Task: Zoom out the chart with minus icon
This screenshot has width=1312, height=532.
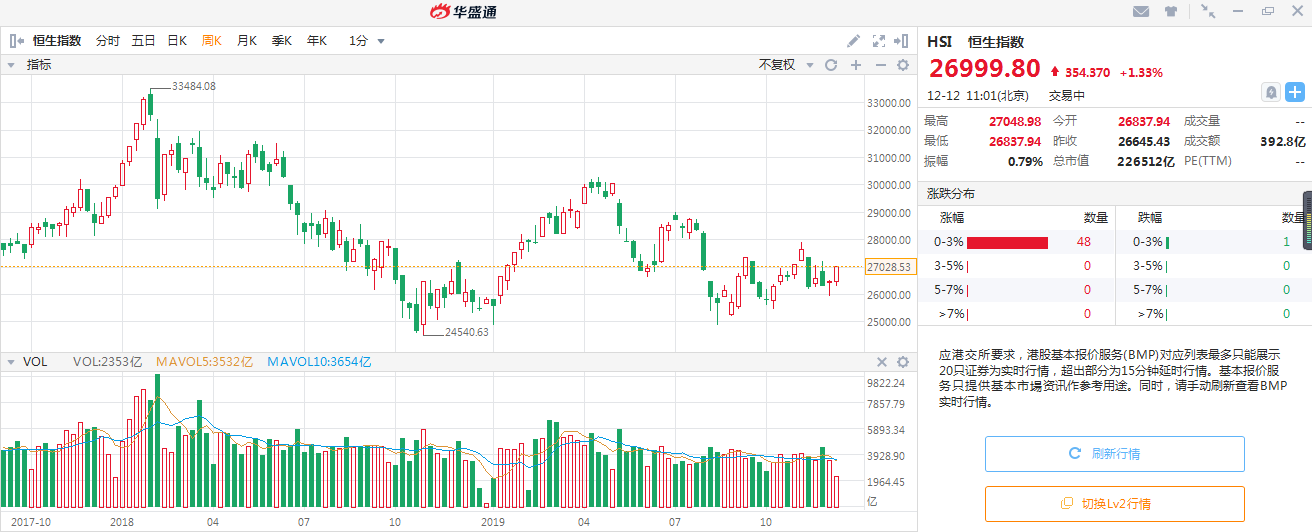Action: [x=880, y=65]
